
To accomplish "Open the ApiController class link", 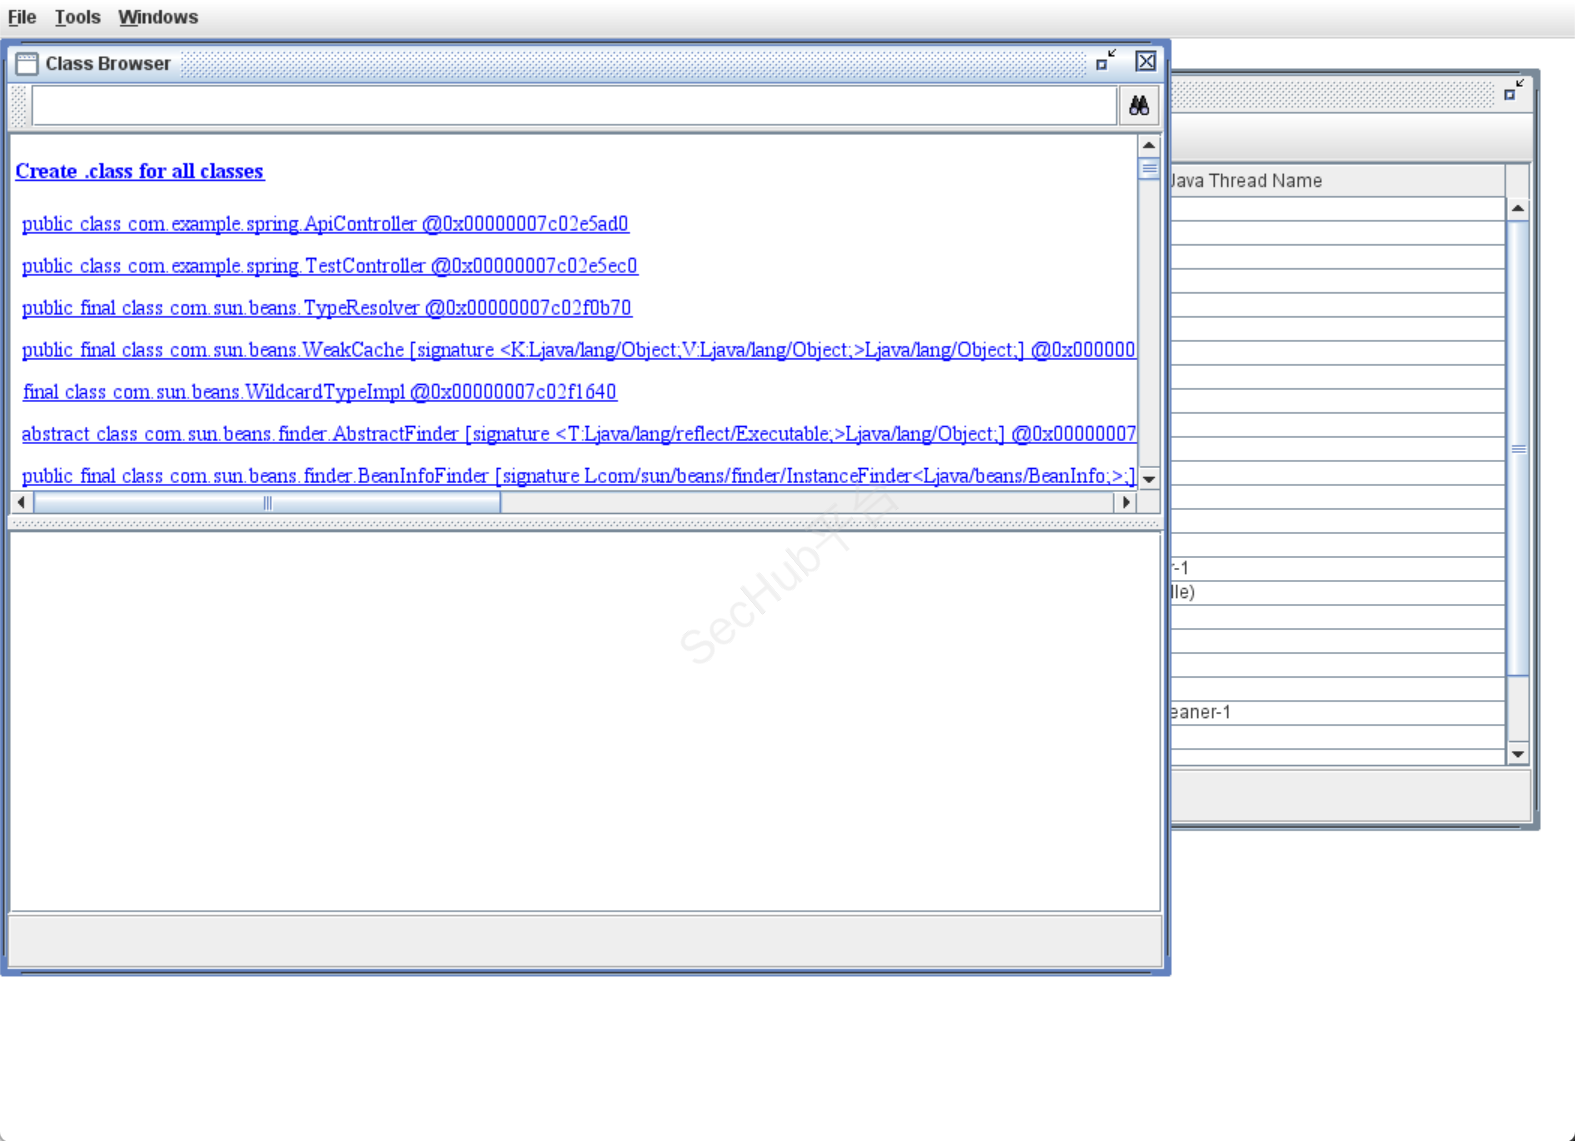I will (x=325, y=224).
